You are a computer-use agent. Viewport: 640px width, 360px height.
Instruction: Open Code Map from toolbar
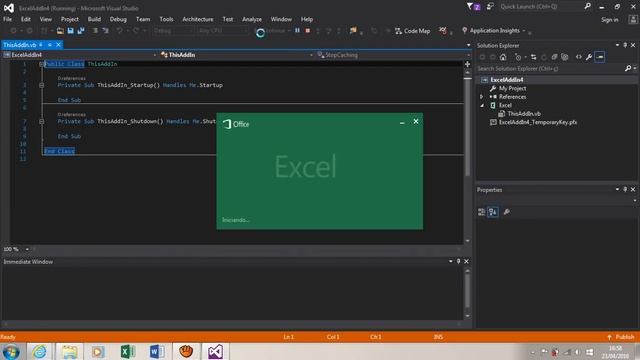pyautogui.click(x=413, y=31)
